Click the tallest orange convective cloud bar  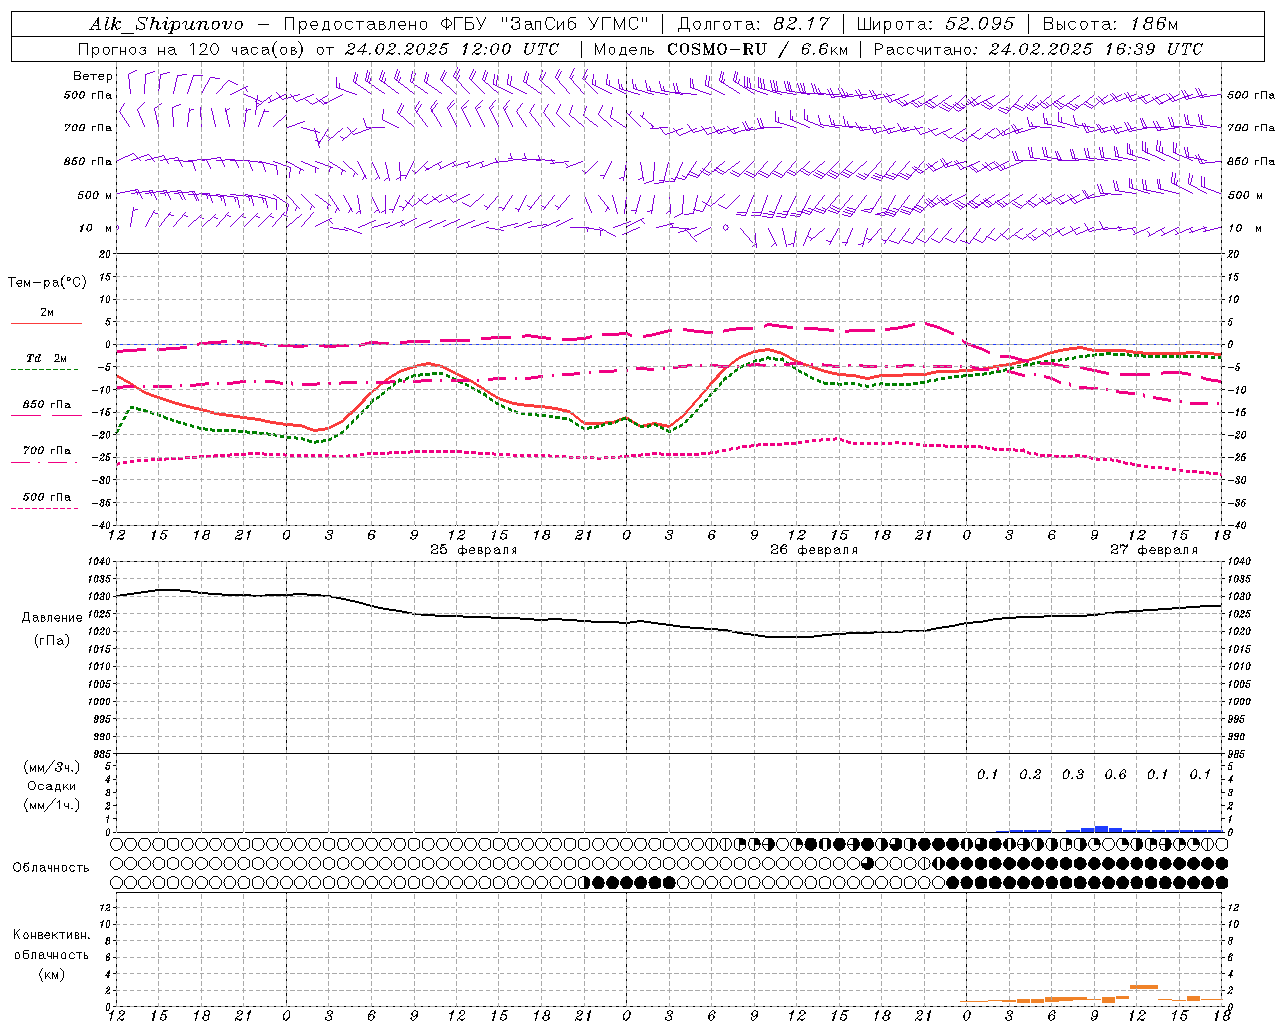point(1143,987)
